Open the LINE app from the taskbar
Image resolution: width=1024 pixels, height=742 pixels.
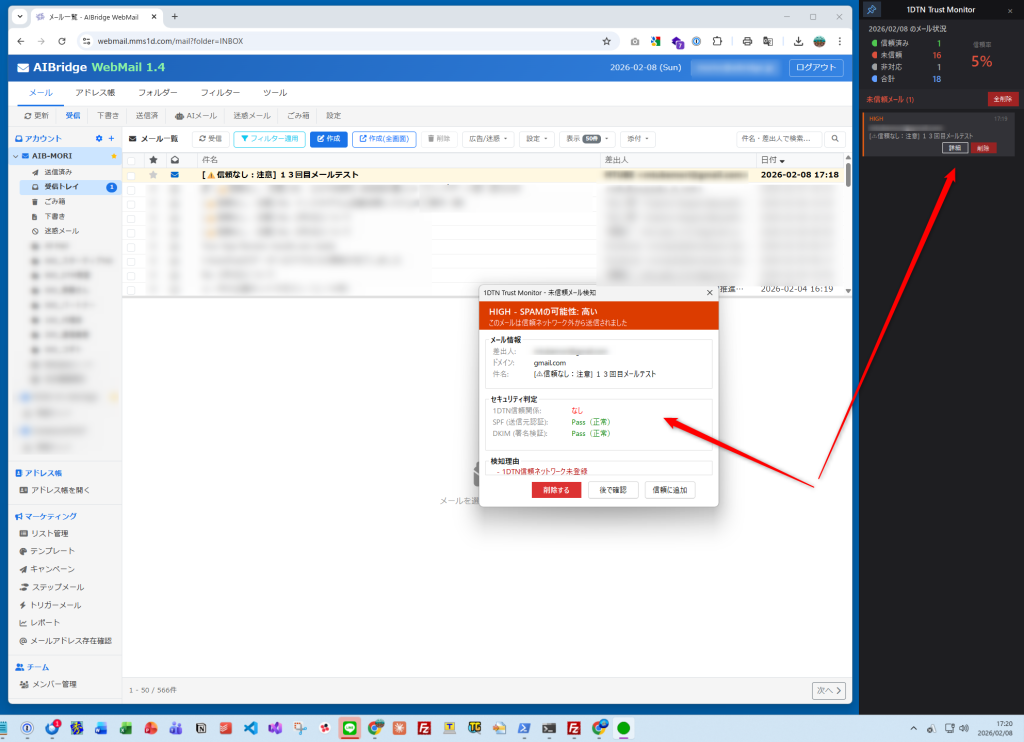point(349,728)
